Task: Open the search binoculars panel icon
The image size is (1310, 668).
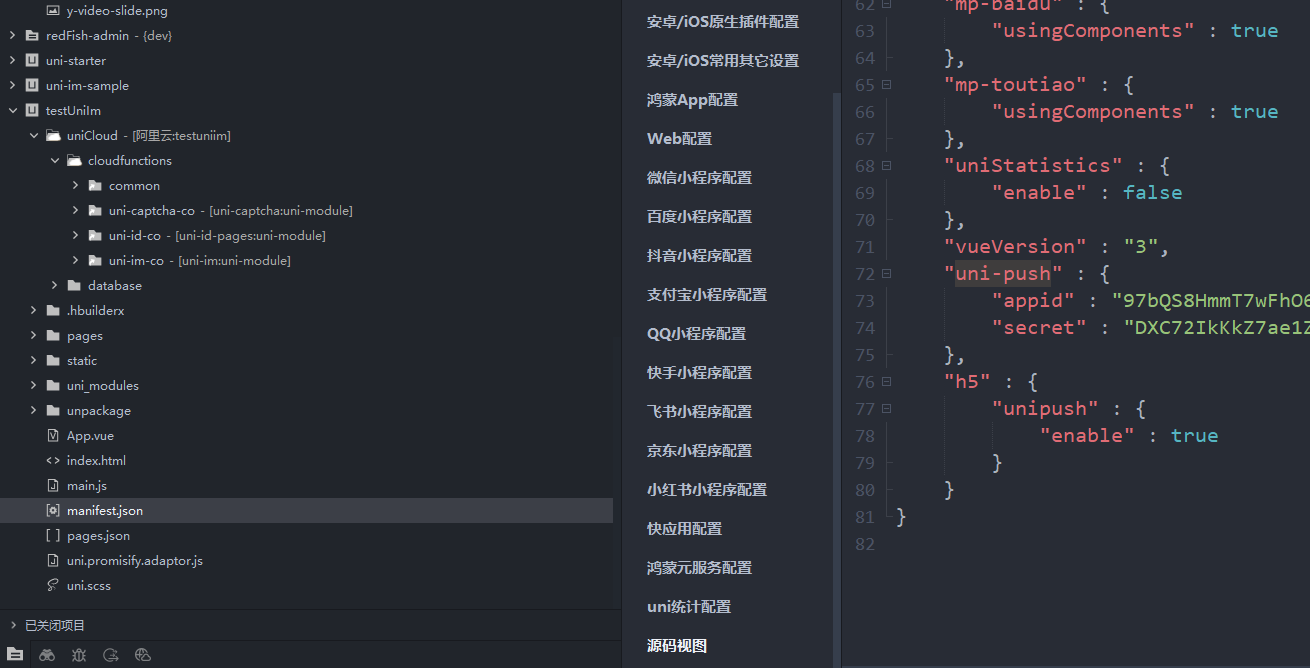Action: tap(47, 655)
